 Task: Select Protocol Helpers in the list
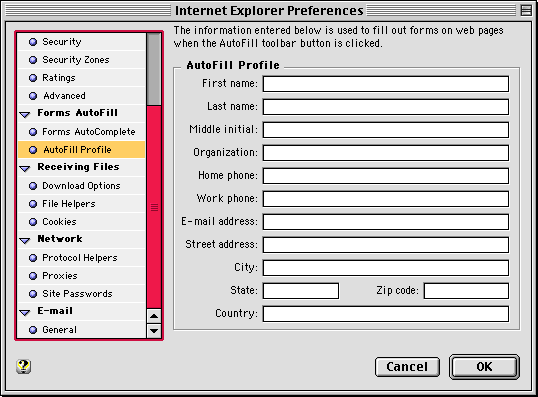(82, 258)
